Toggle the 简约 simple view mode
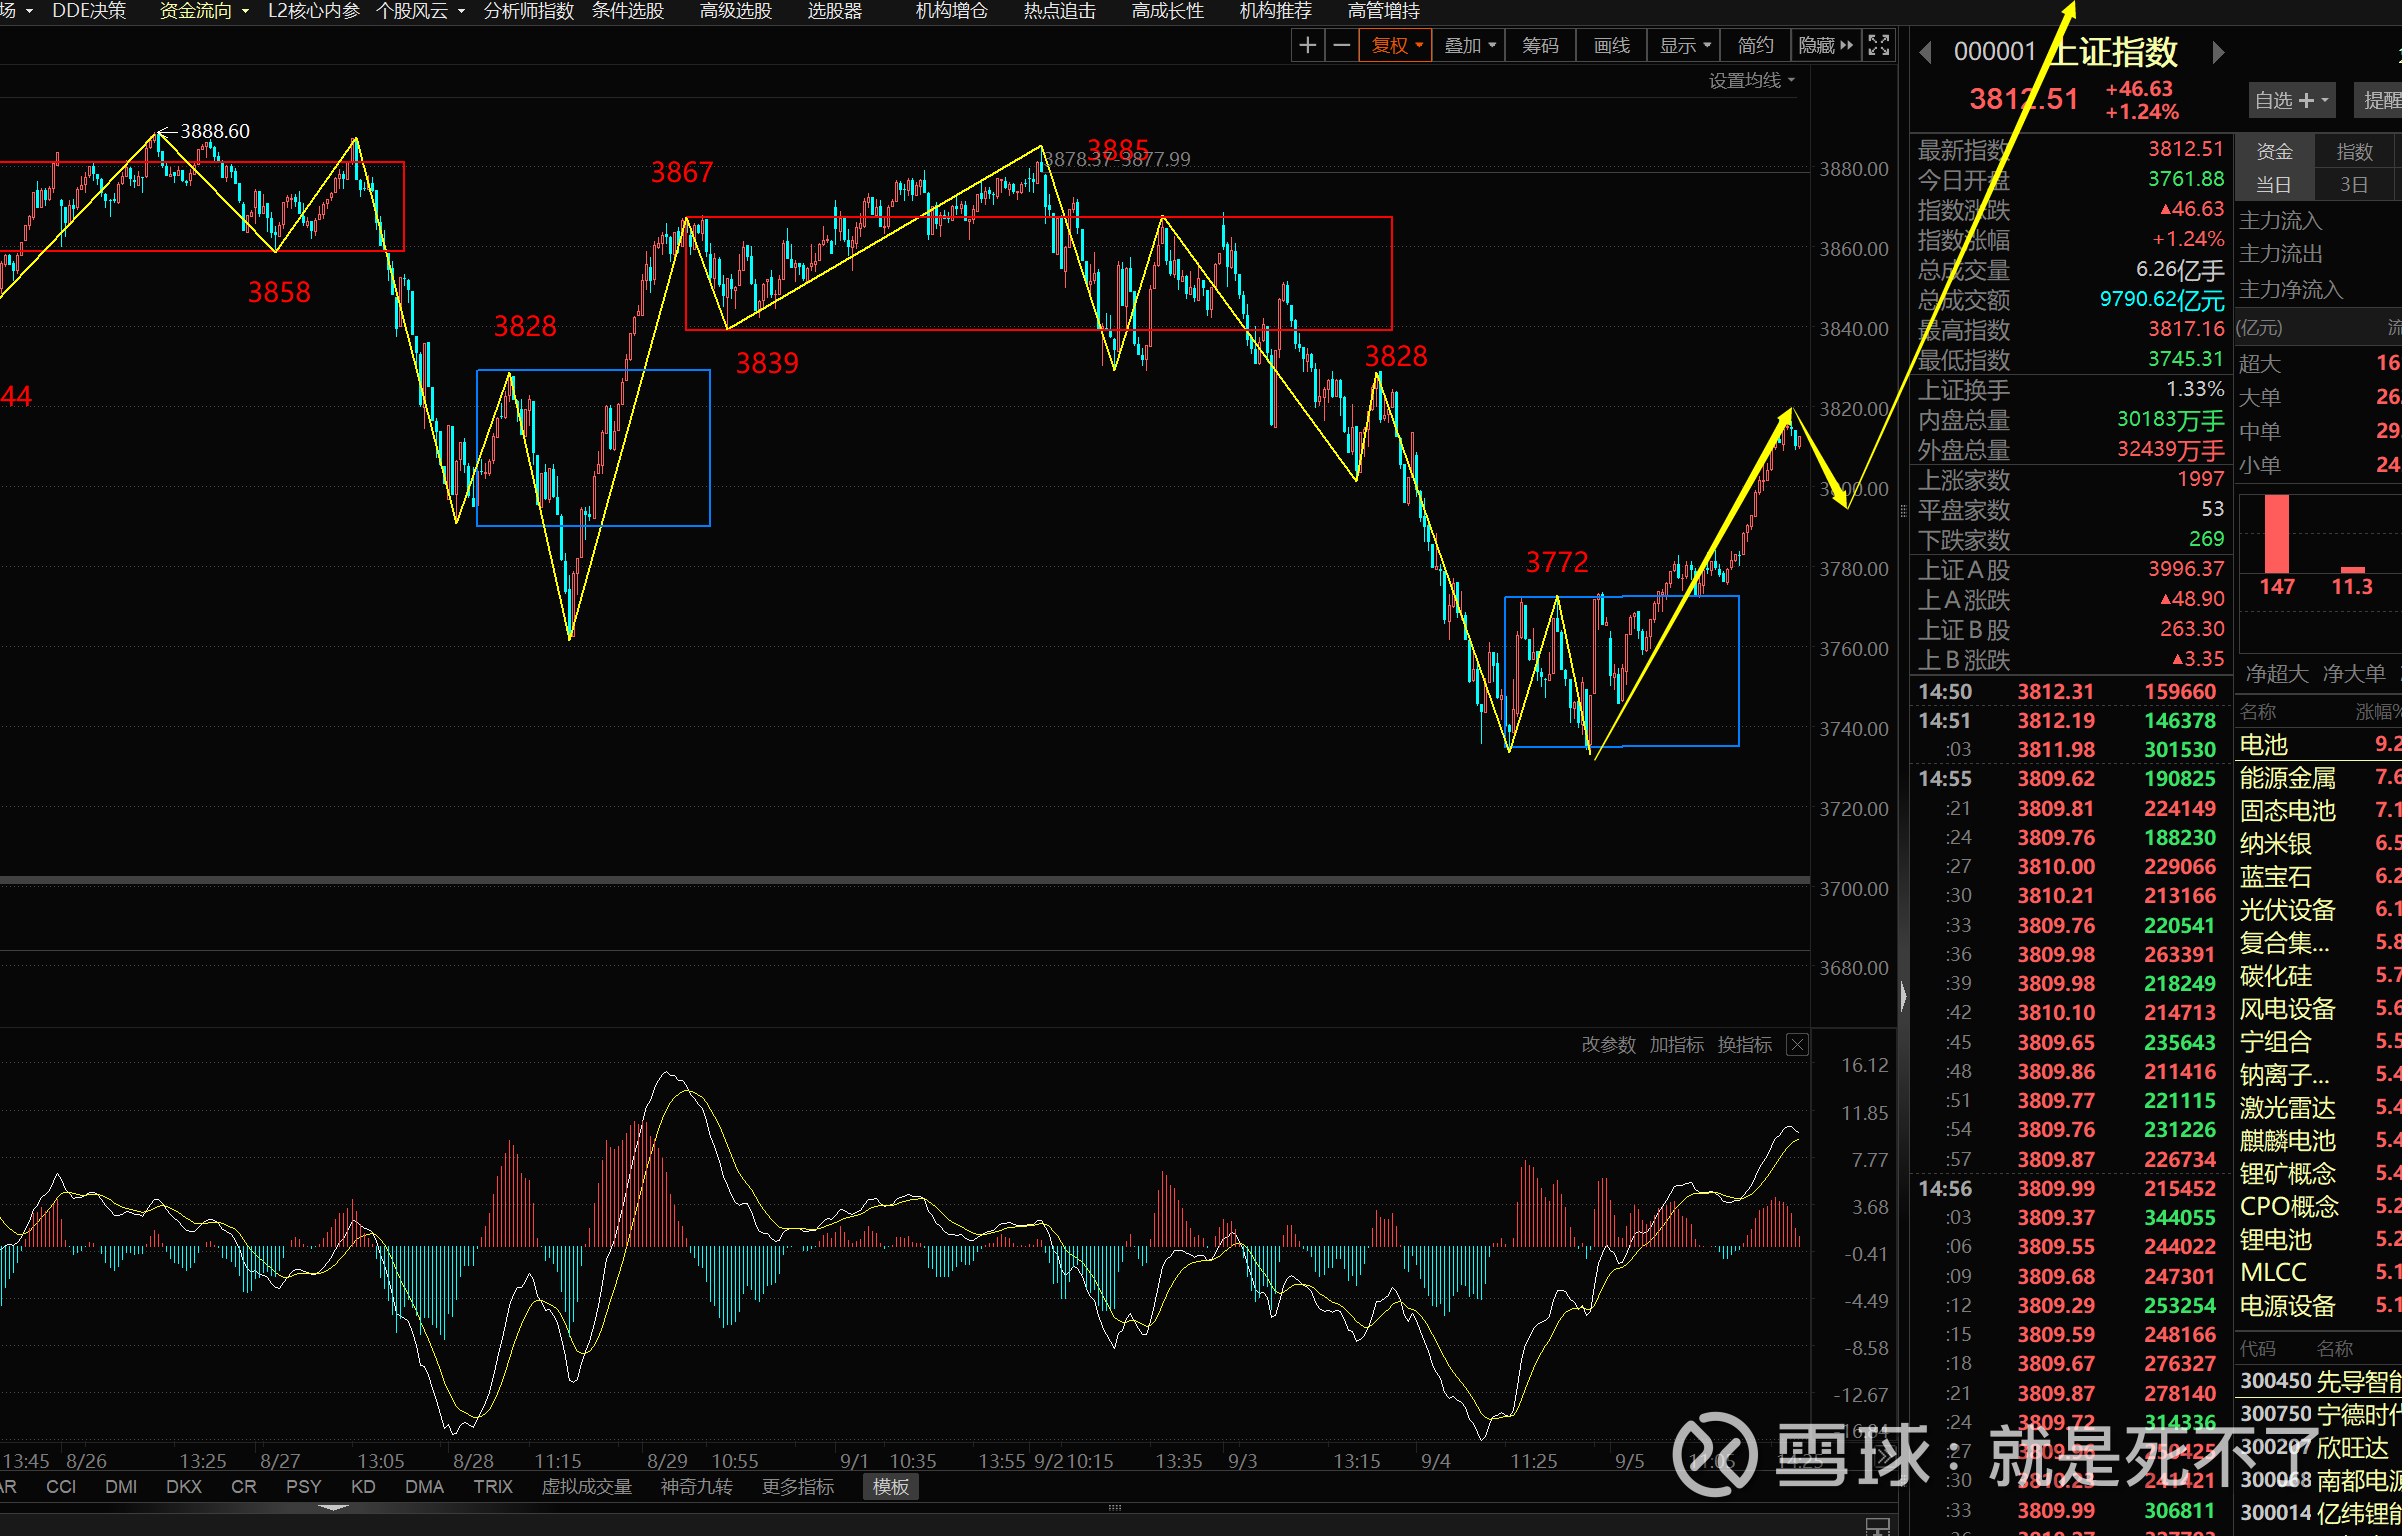Viewport: 2402px width, 1536px height. [1755, 45]
